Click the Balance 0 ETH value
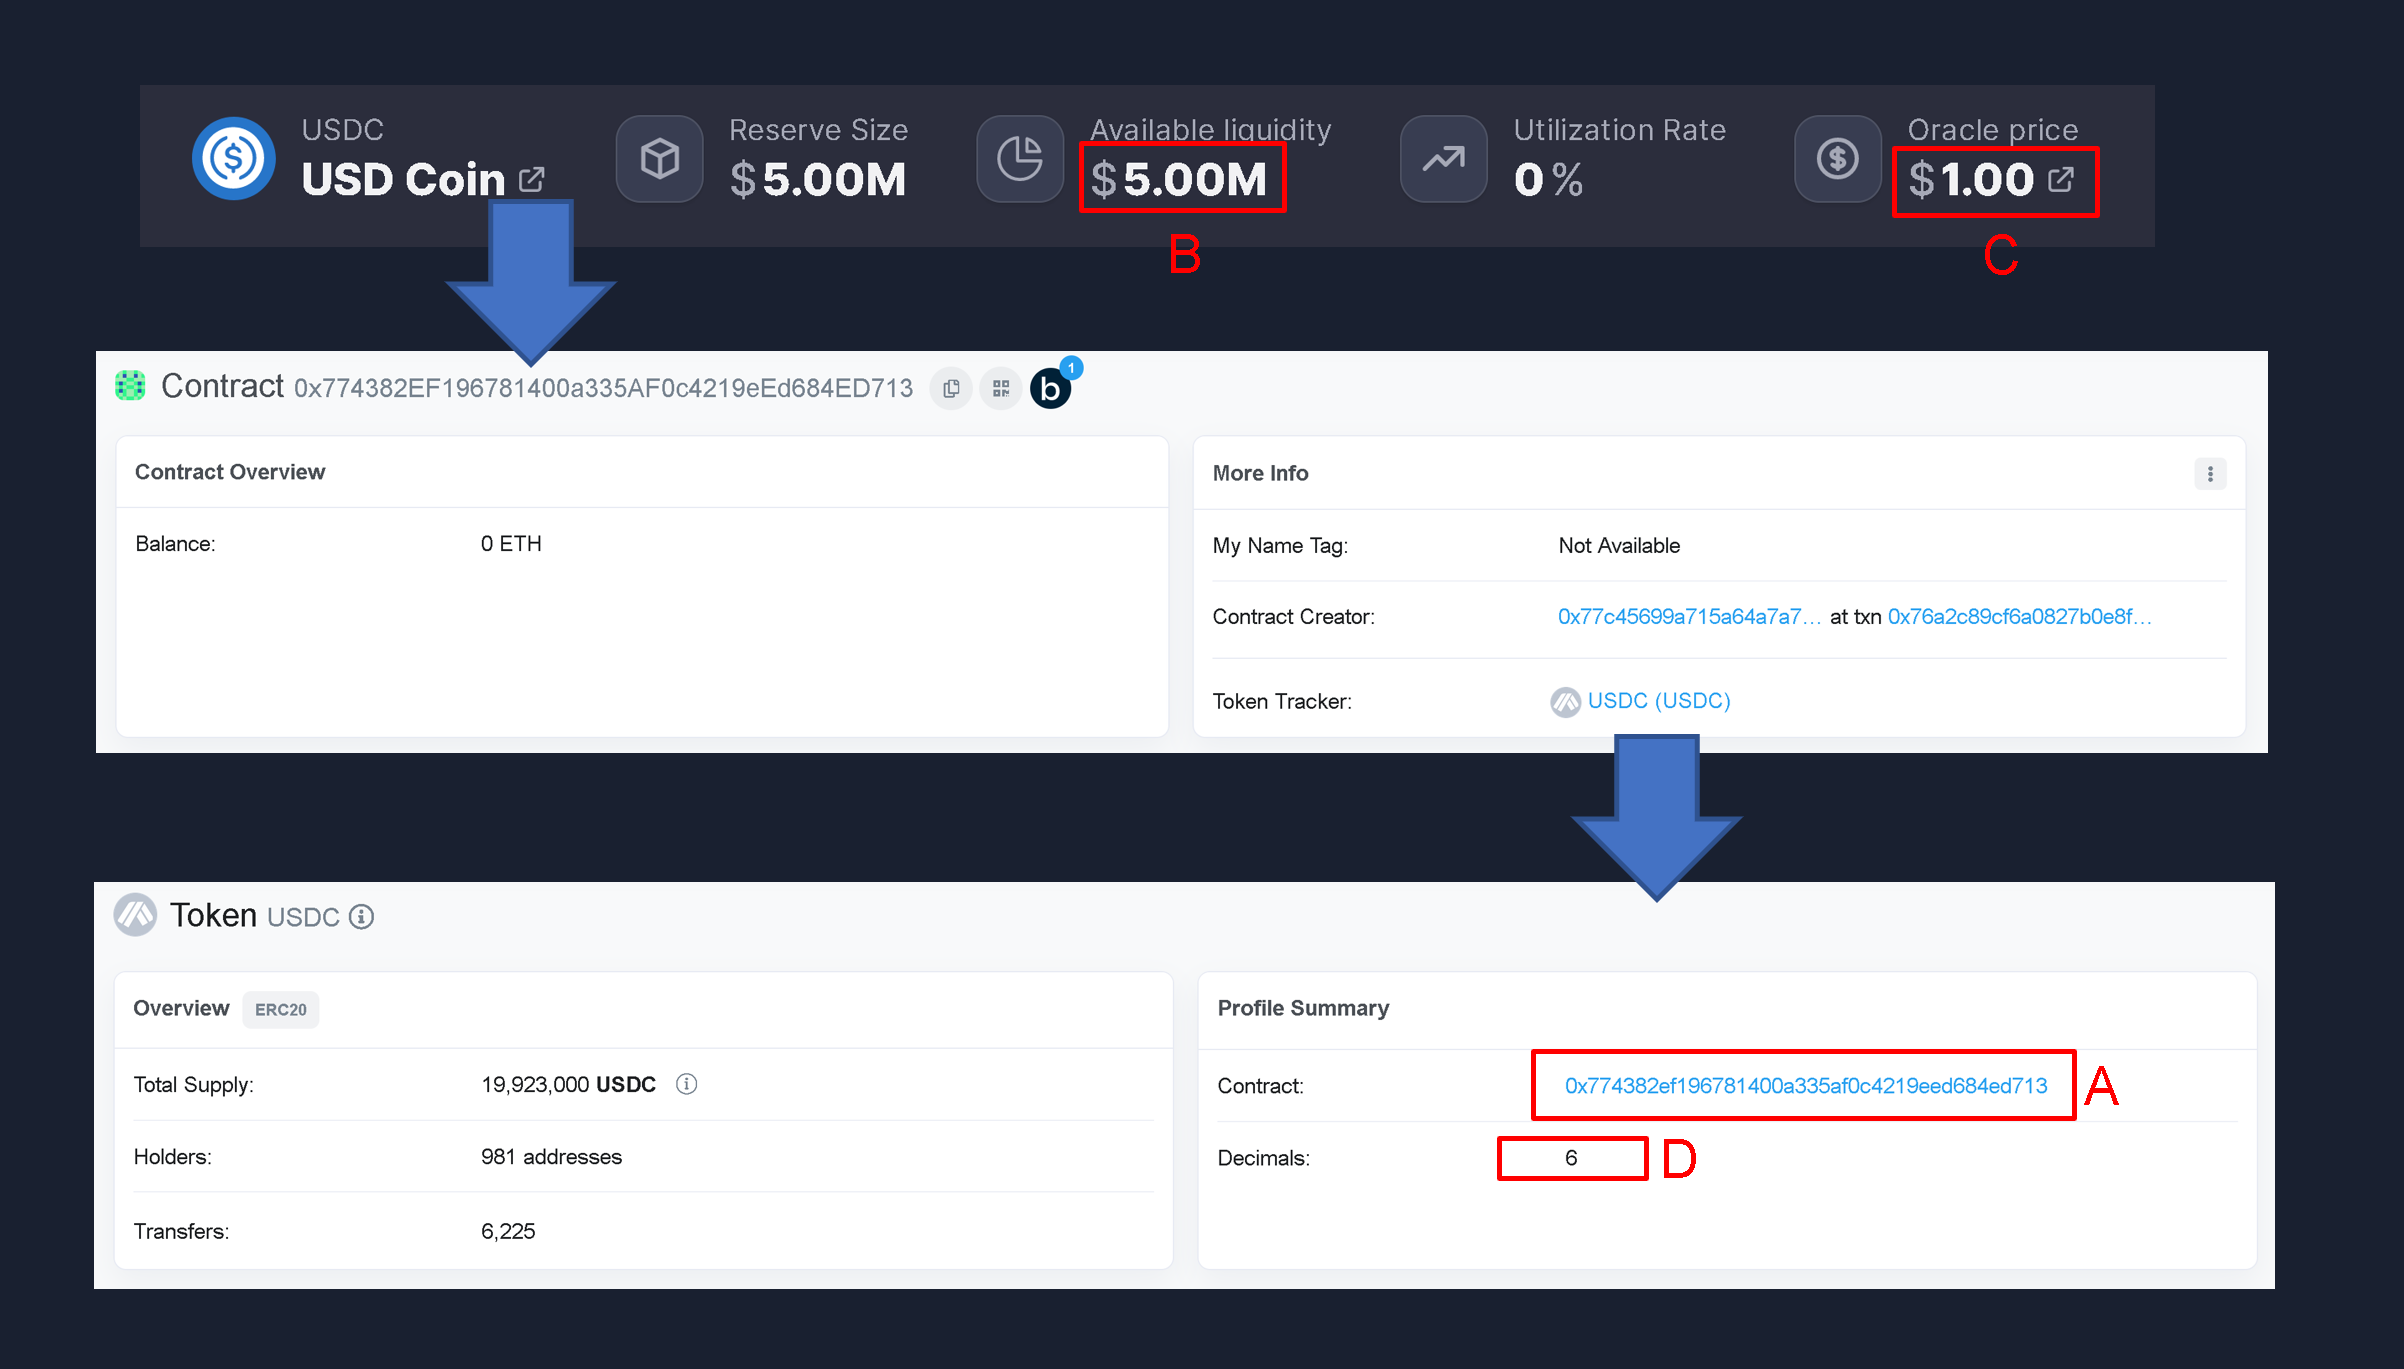The image size is (2404, 1369). (x=511, y=544)
